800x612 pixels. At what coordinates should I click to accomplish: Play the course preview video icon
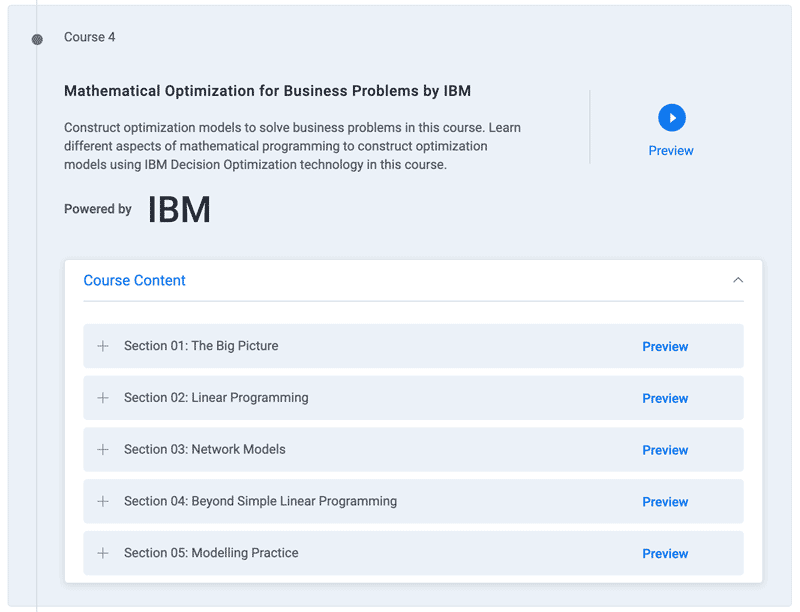[x=671, y=118]
